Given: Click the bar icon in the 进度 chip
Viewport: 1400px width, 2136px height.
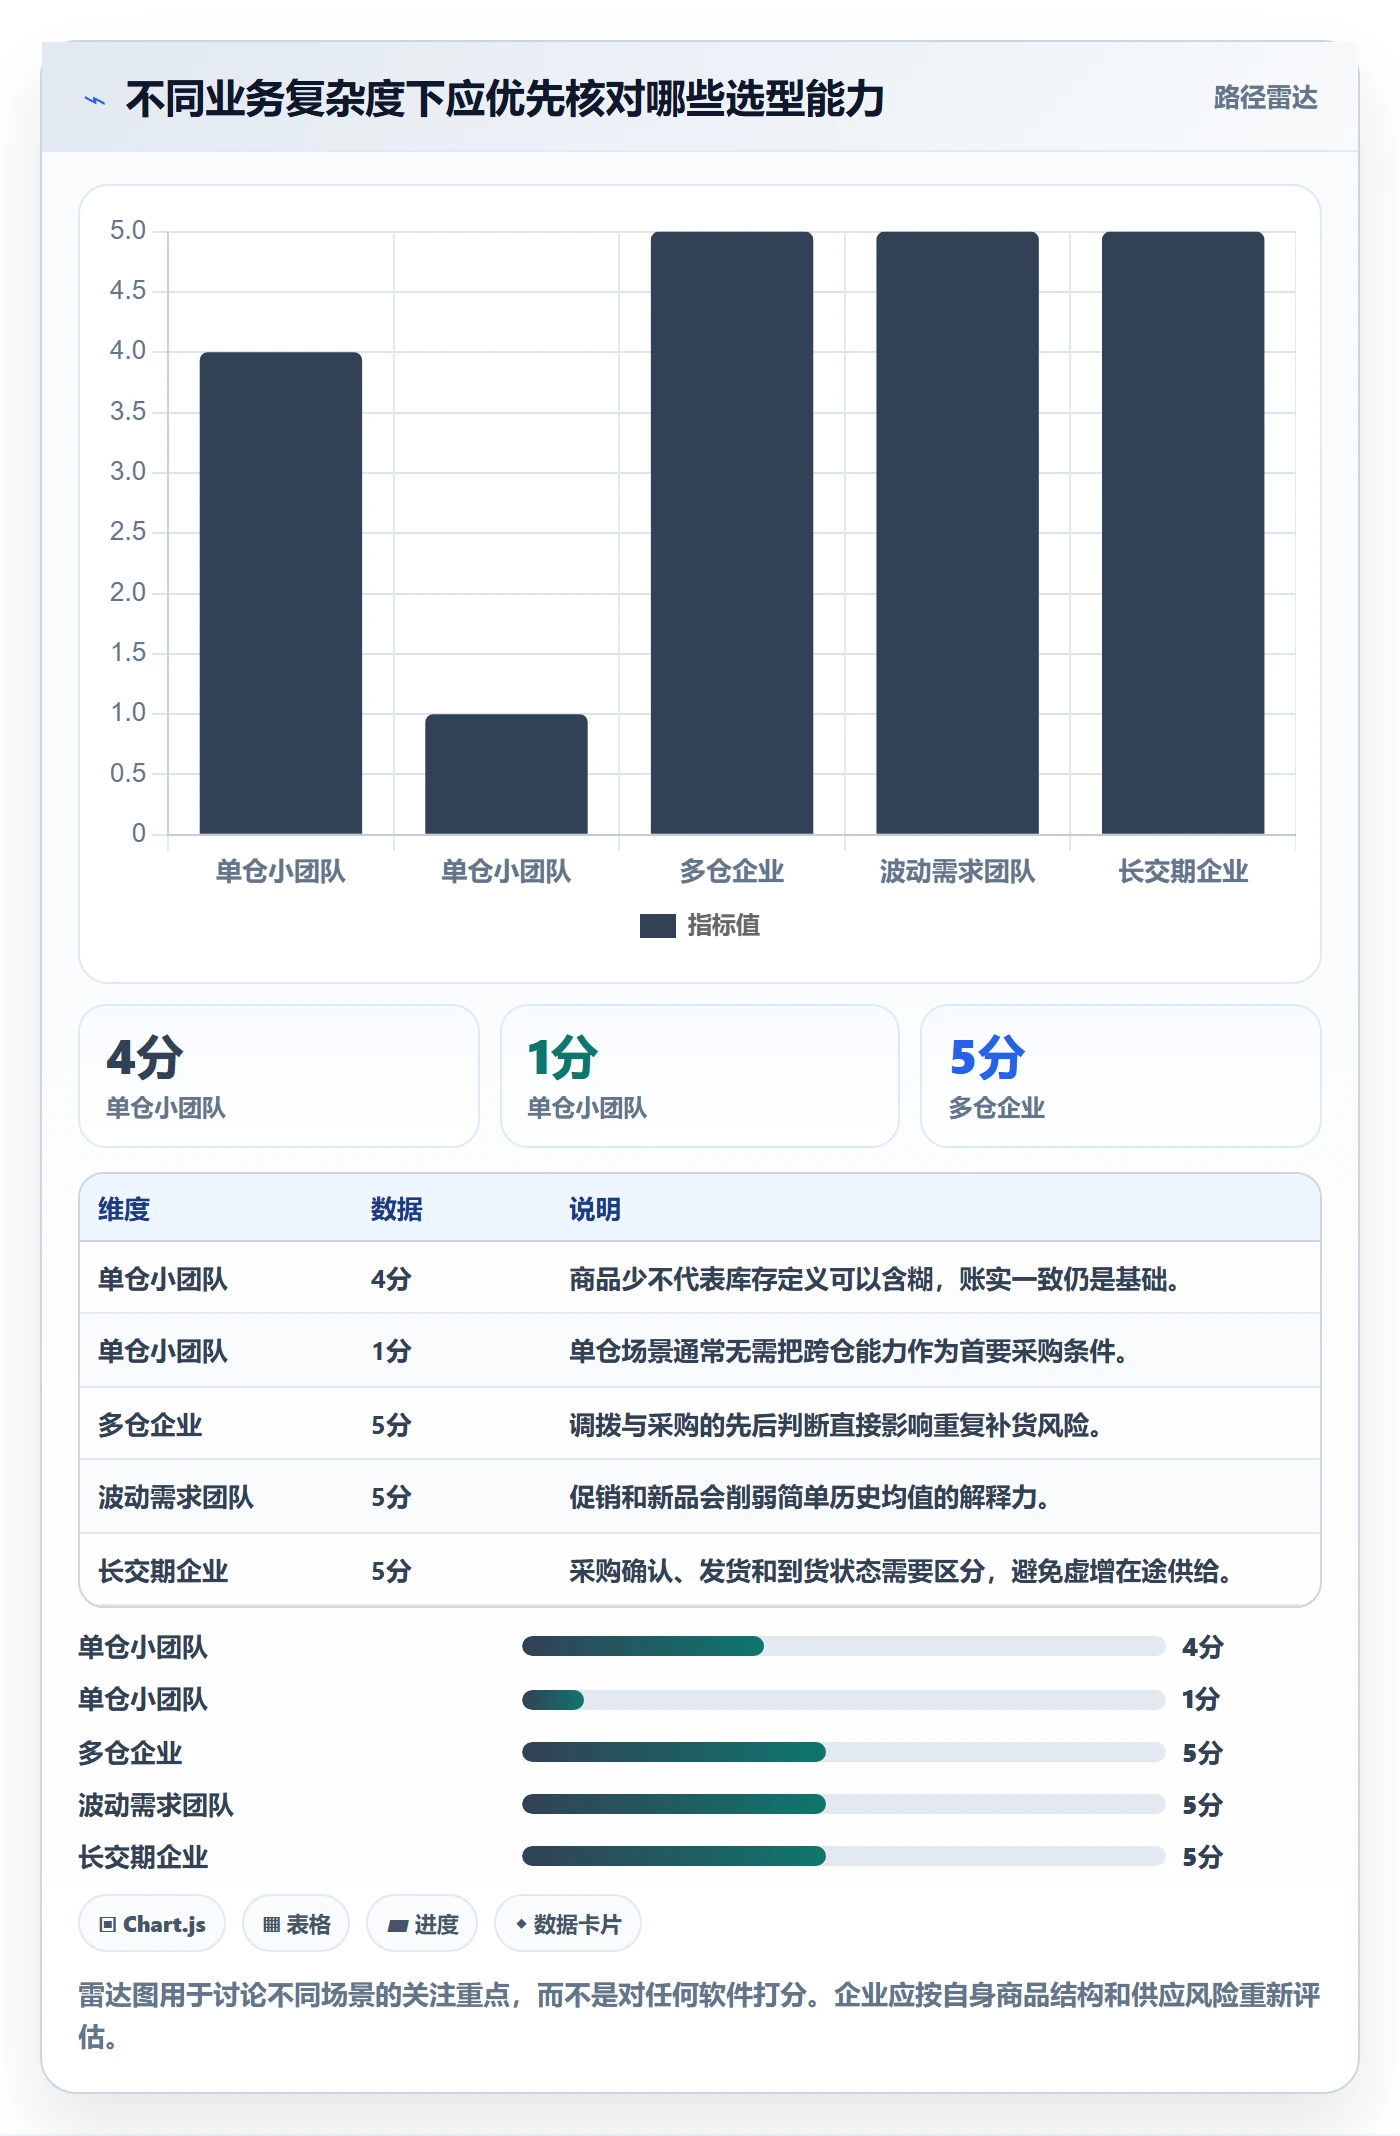Looking at the screenshot, I should 398,1925.
